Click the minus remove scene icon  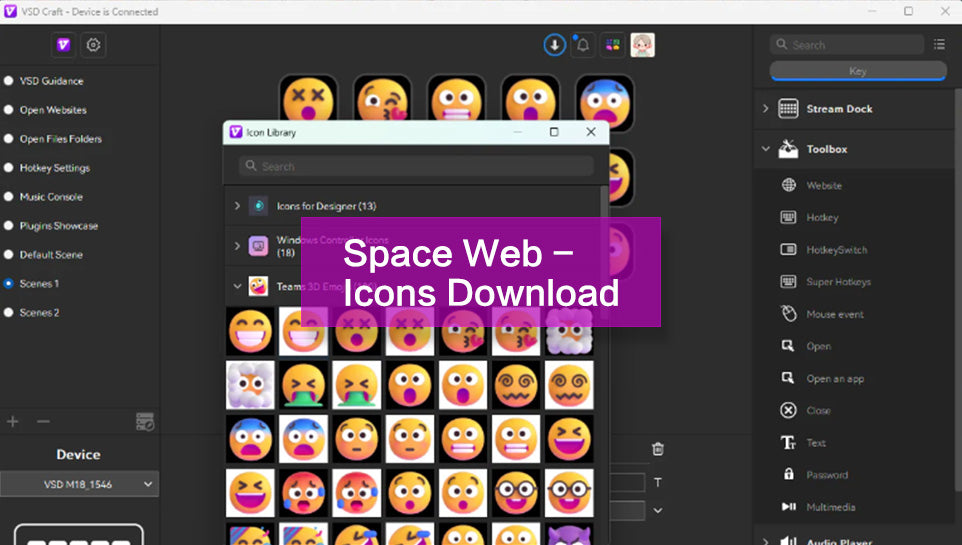point(43,422)
